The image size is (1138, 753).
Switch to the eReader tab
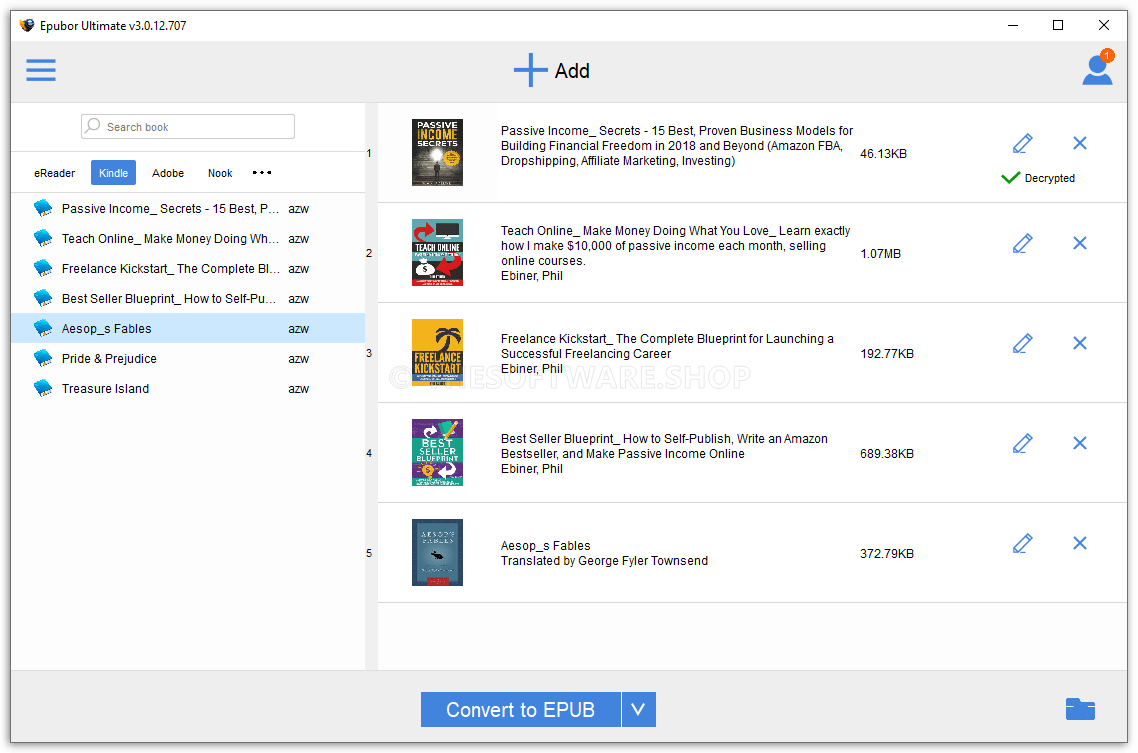[x=54, y=173]
